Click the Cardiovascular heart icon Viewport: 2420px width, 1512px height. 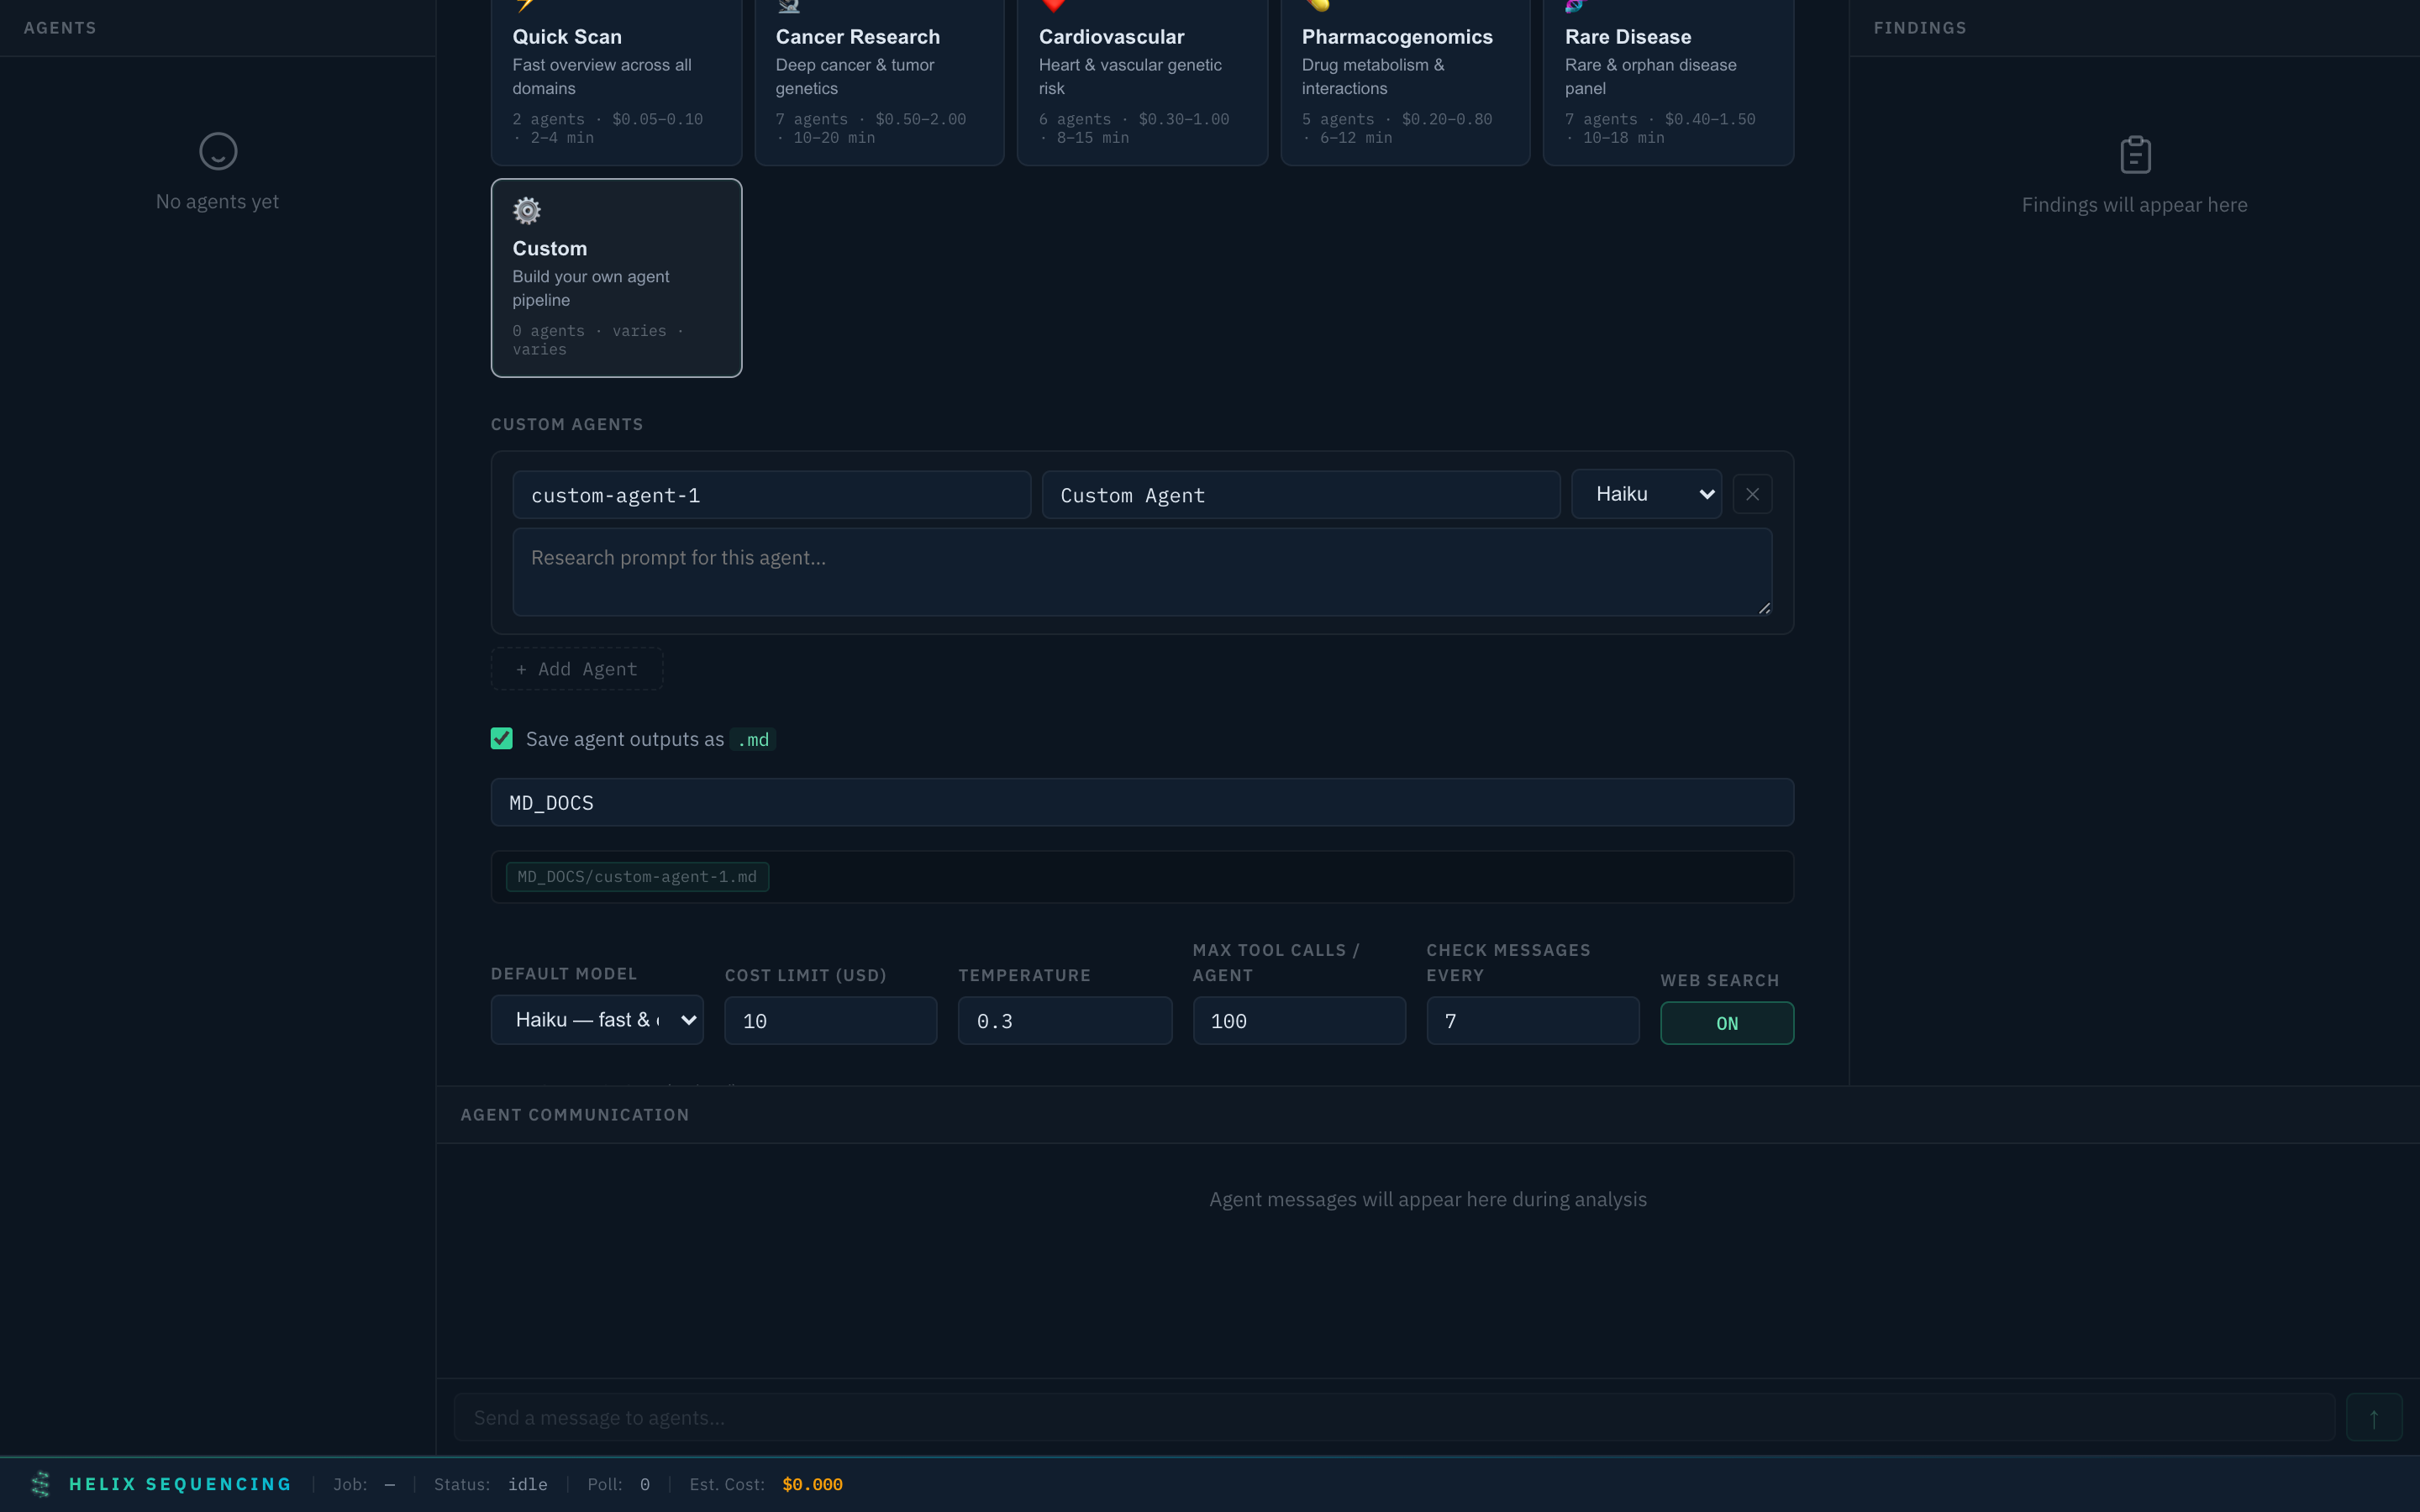(1053, 5)
